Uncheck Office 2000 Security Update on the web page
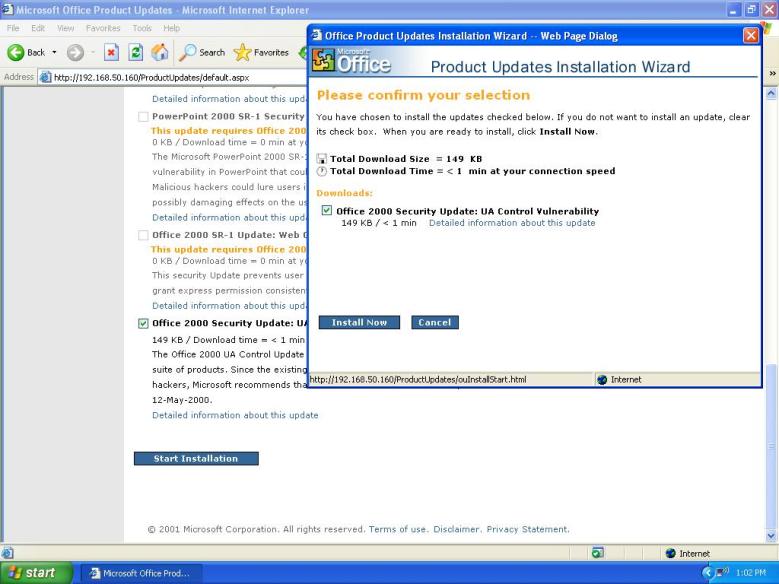Image resolution: width=779 pixels, height=584 pixels. tap(143, 324)
